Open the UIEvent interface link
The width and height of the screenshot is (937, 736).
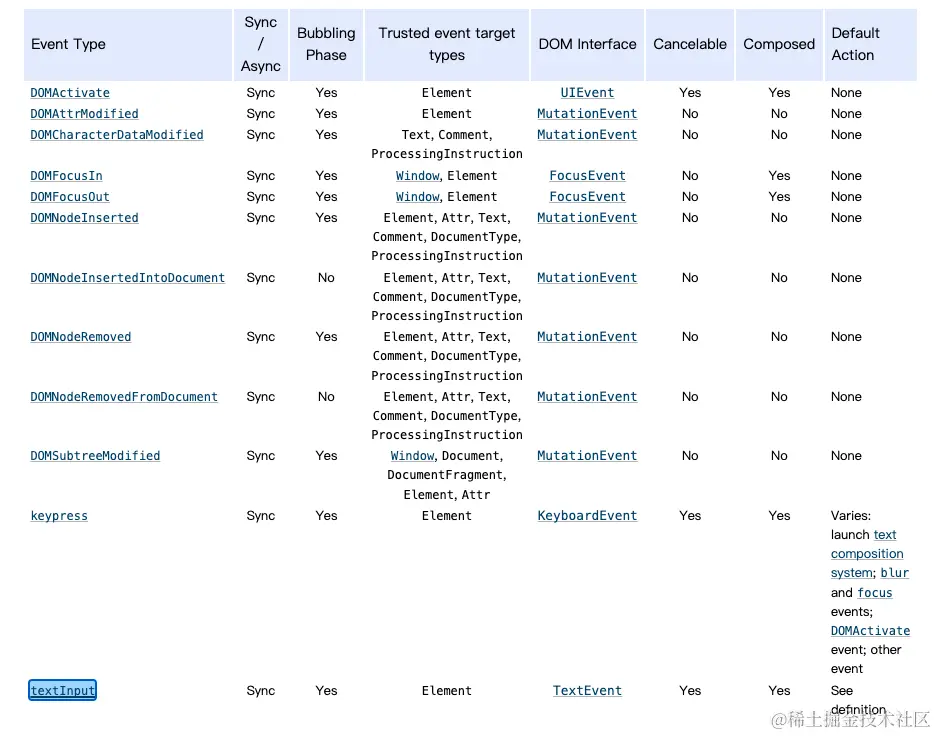(x=587, y=93)
